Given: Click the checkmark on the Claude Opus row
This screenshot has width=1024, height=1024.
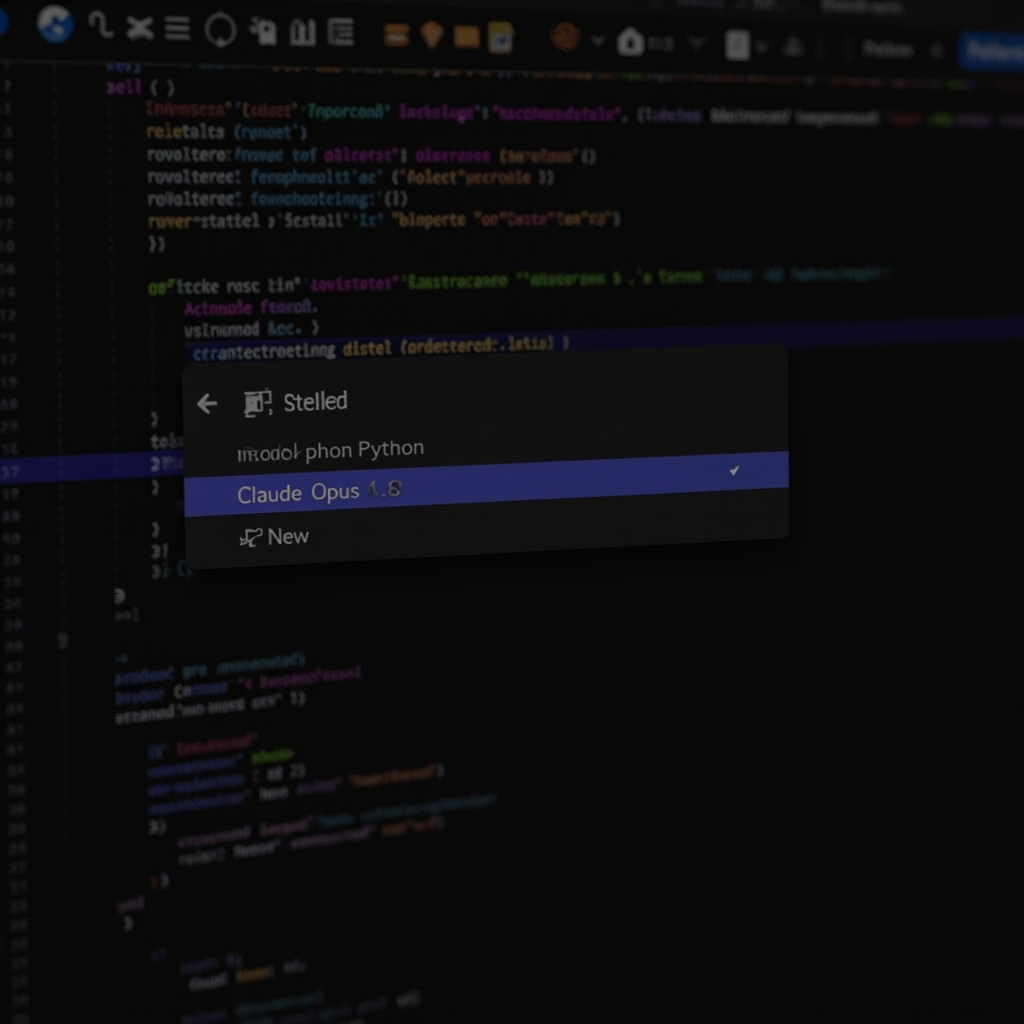Looking at the screenshot, I should coord(734,470).
